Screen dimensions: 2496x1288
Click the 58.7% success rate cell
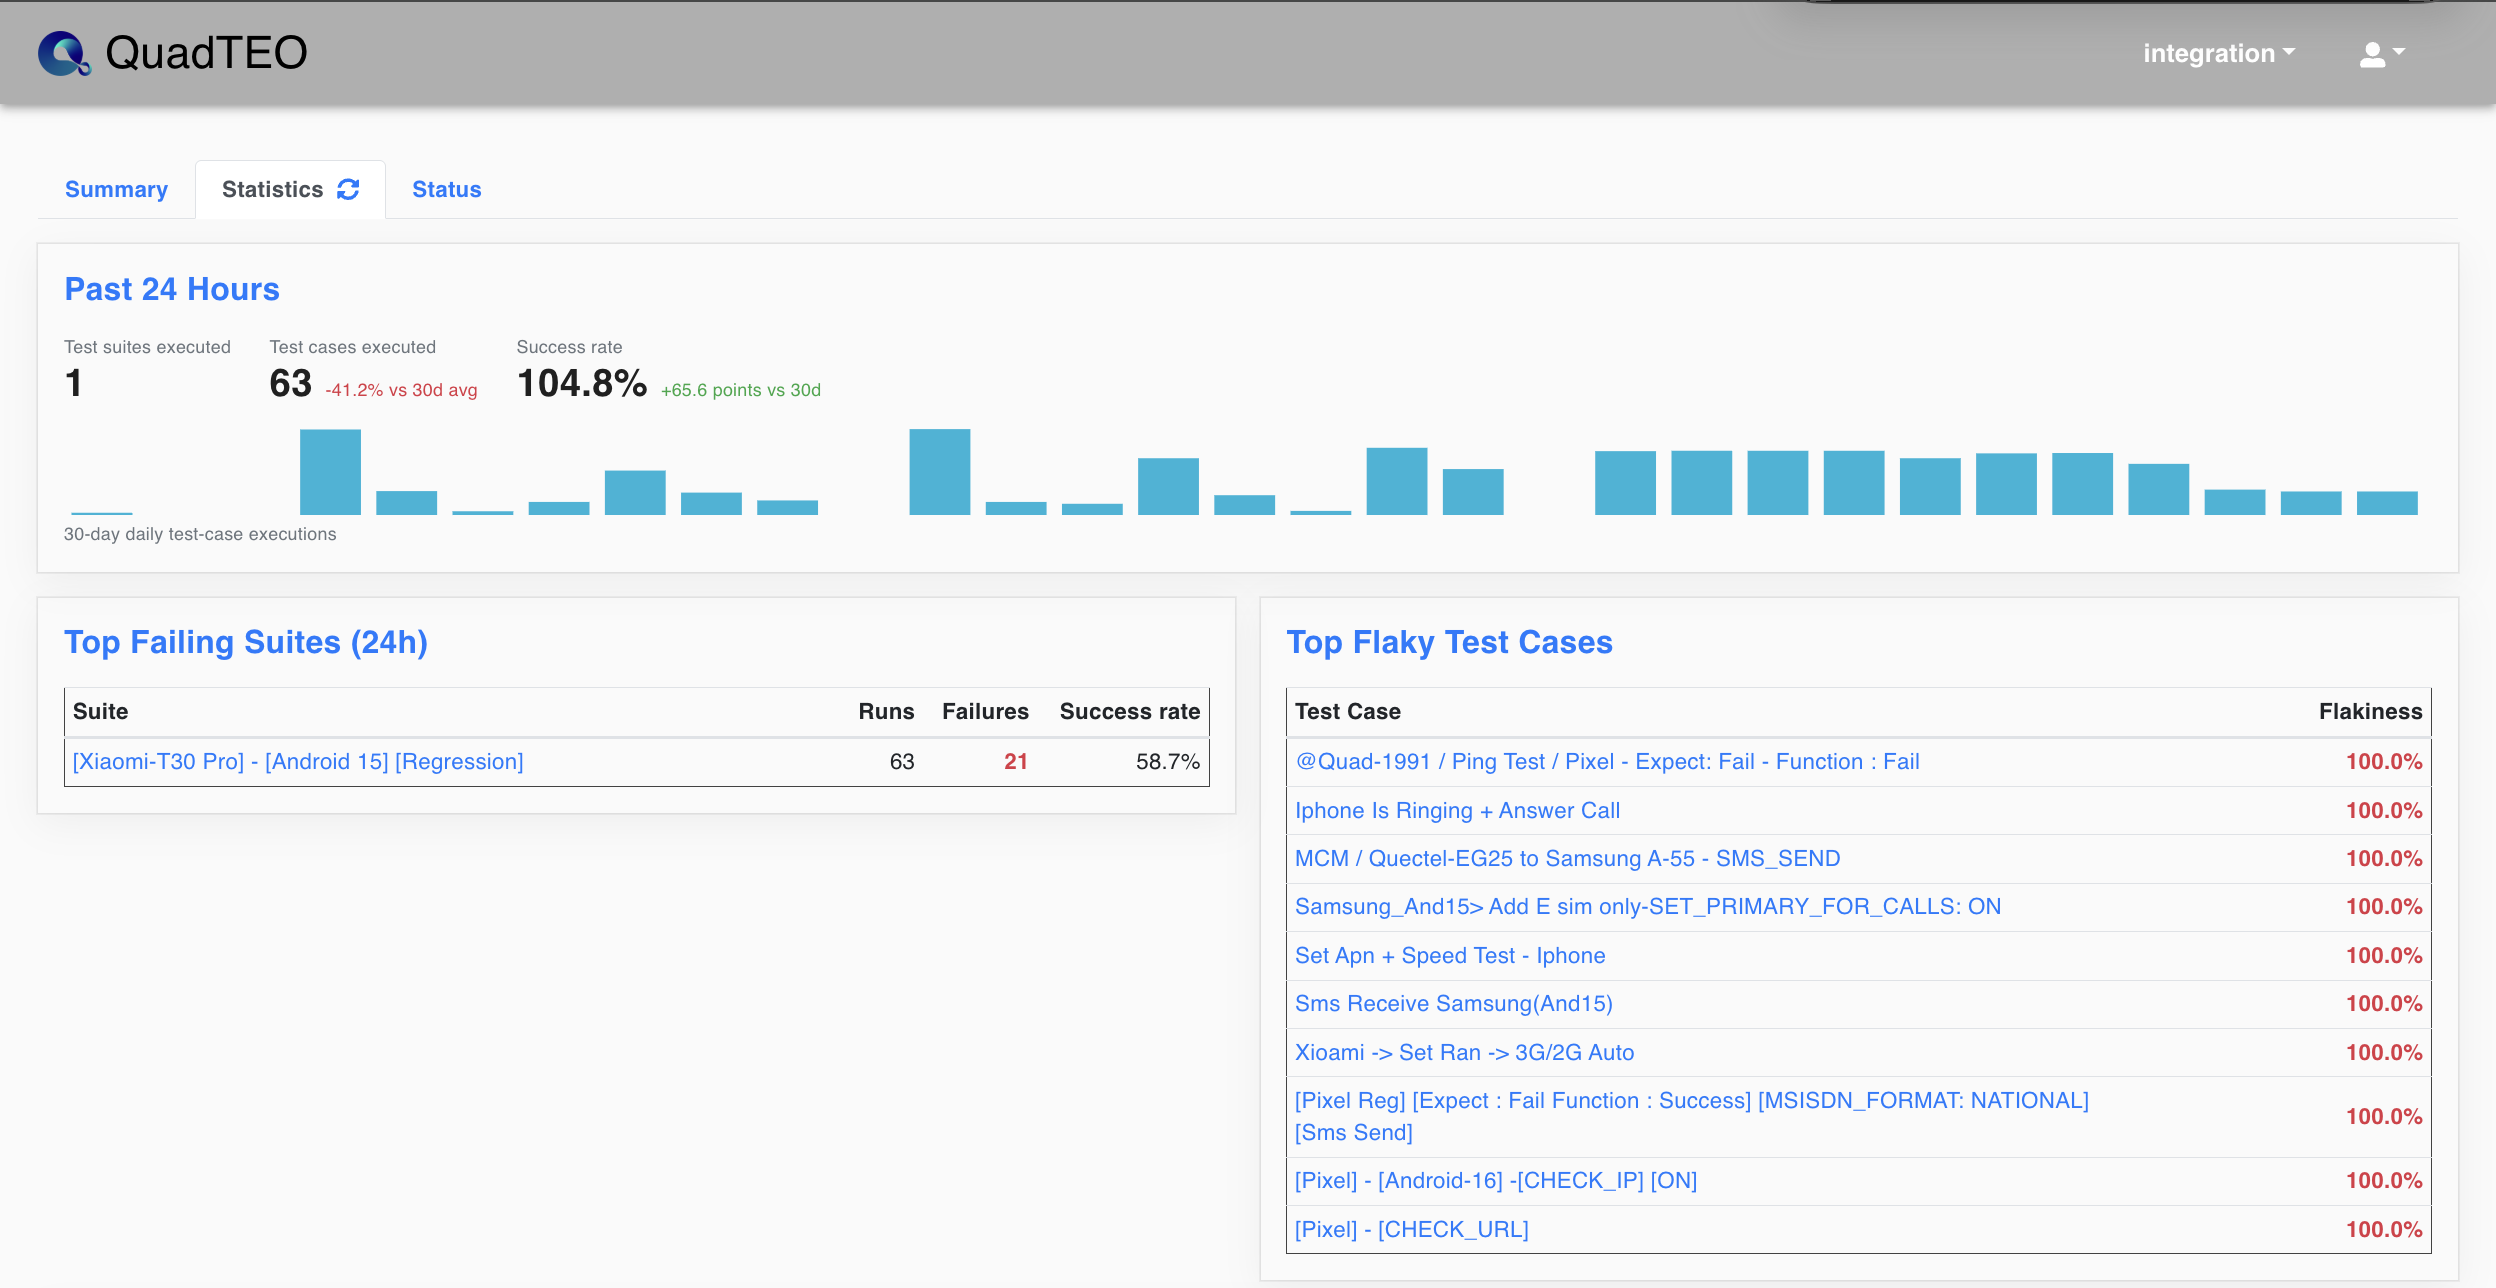click(x=1168, y=761)
